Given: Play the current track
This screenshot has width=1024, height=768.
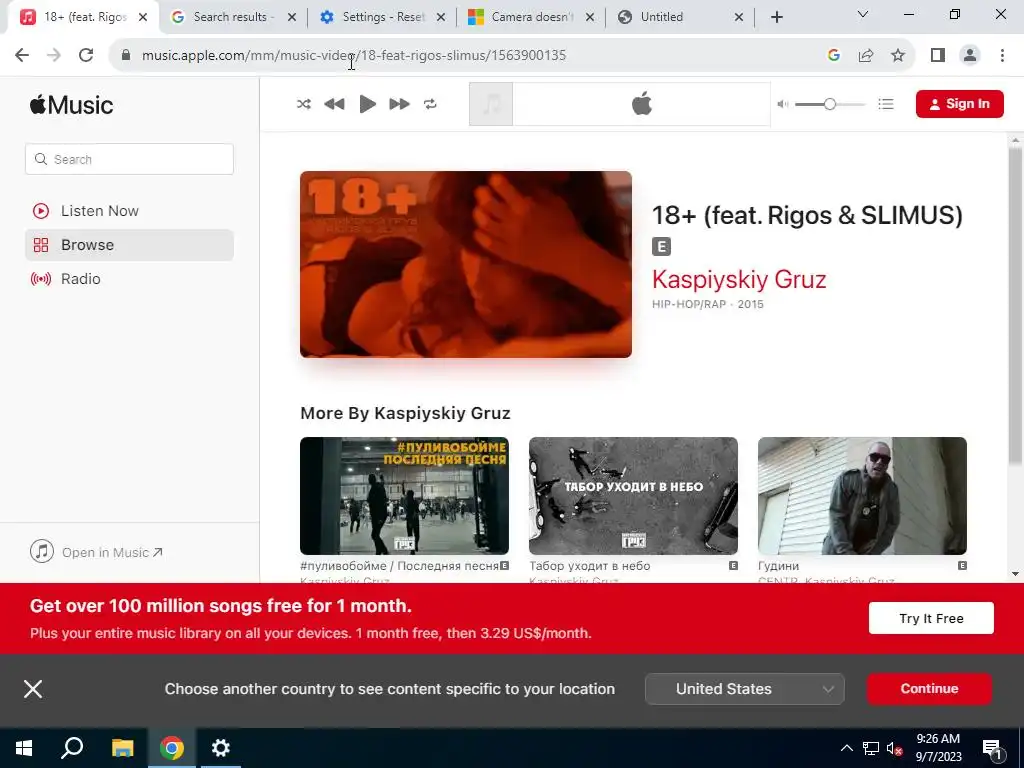Looking at the screenshot, I should point(368,104).
